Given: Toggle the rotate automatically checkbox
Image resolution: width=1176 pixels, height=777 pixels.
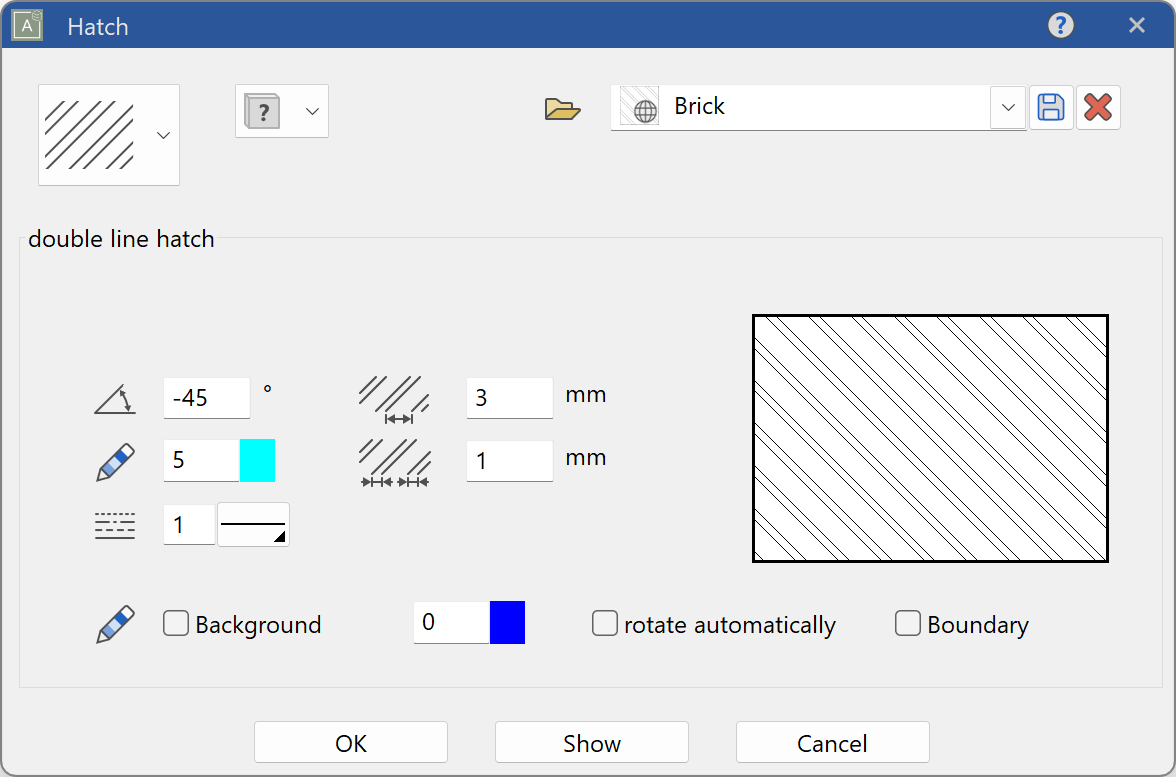Looking at the screenshot, I should pos(605,624).
